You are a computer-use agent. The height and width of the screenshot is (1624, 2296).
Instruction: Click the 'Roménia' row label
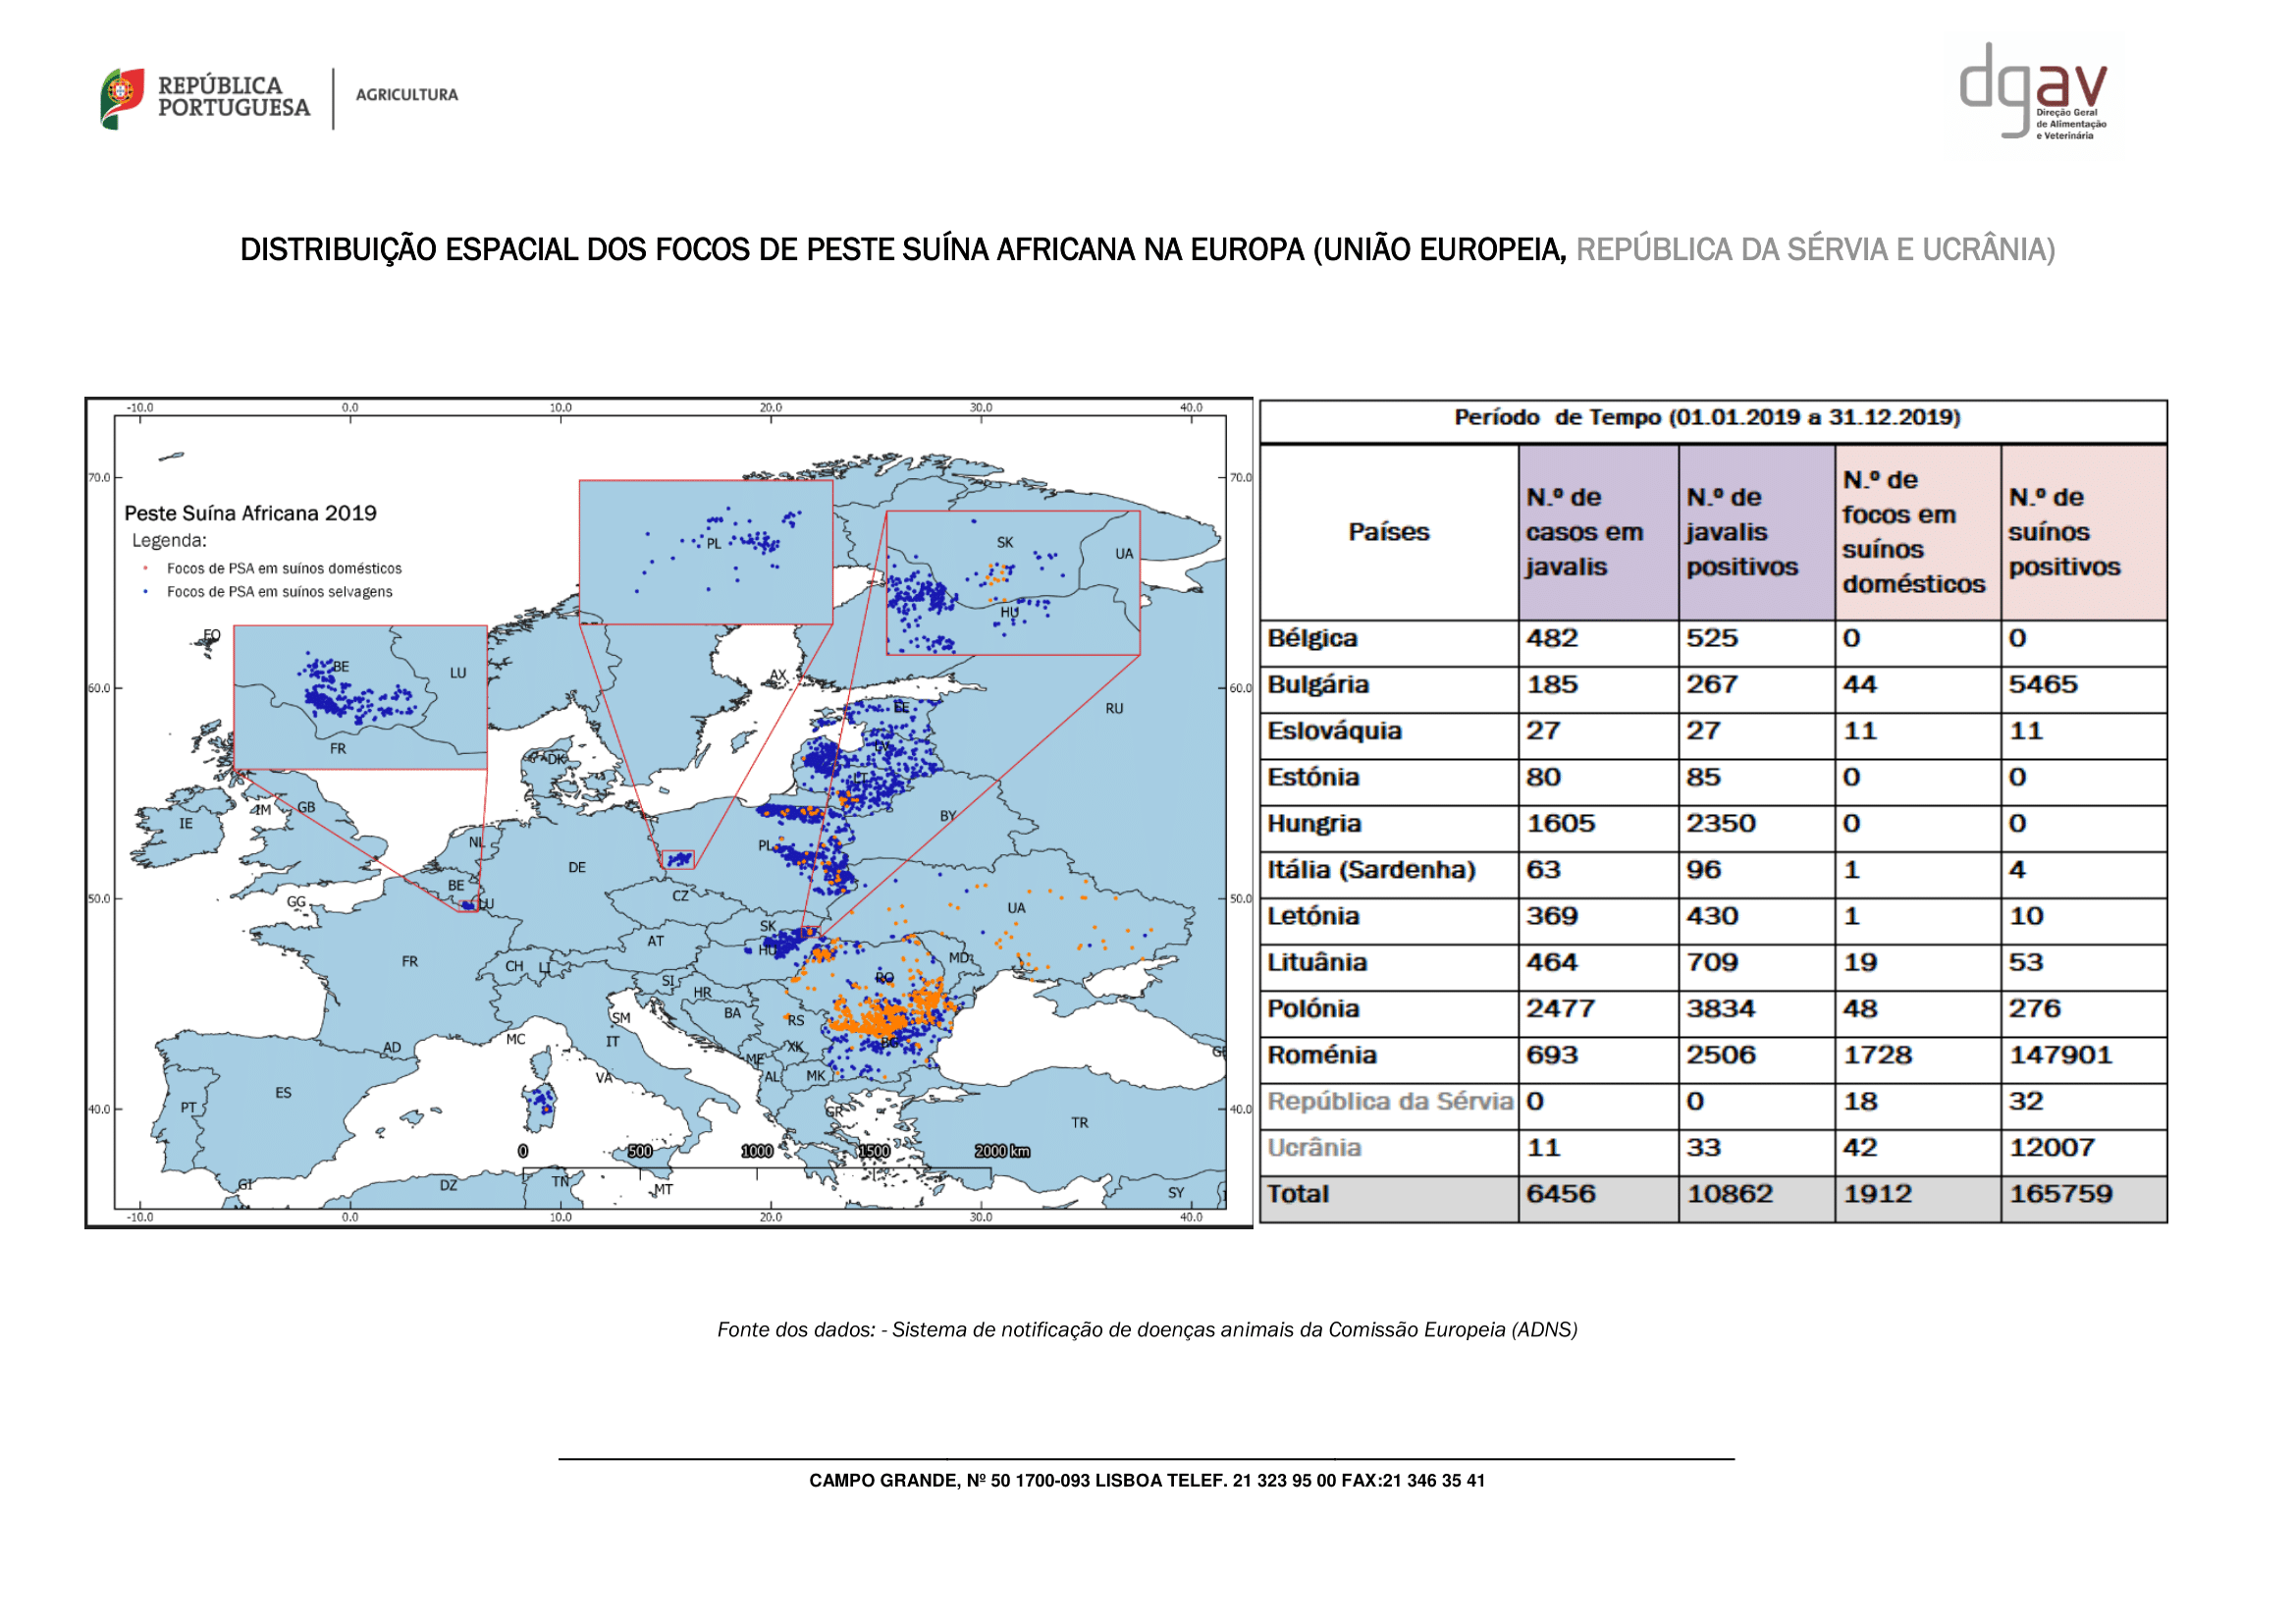click(1322, 1055)
